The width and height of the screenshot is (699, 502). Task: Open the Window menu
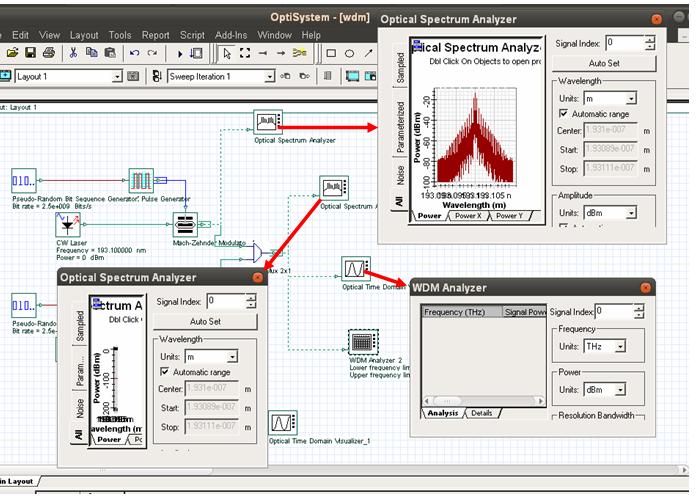pos(274,35)
